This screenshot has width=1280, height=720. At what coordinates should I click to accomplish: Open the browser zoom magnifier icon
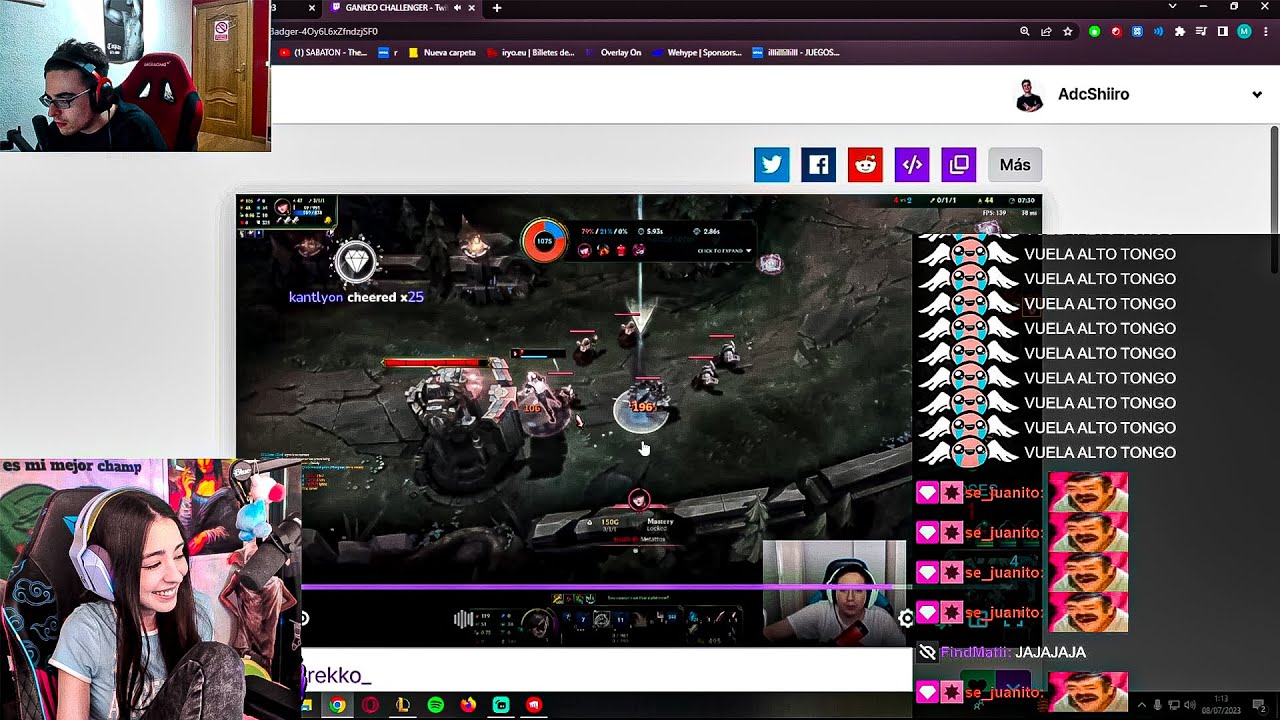click(1025, 32)
